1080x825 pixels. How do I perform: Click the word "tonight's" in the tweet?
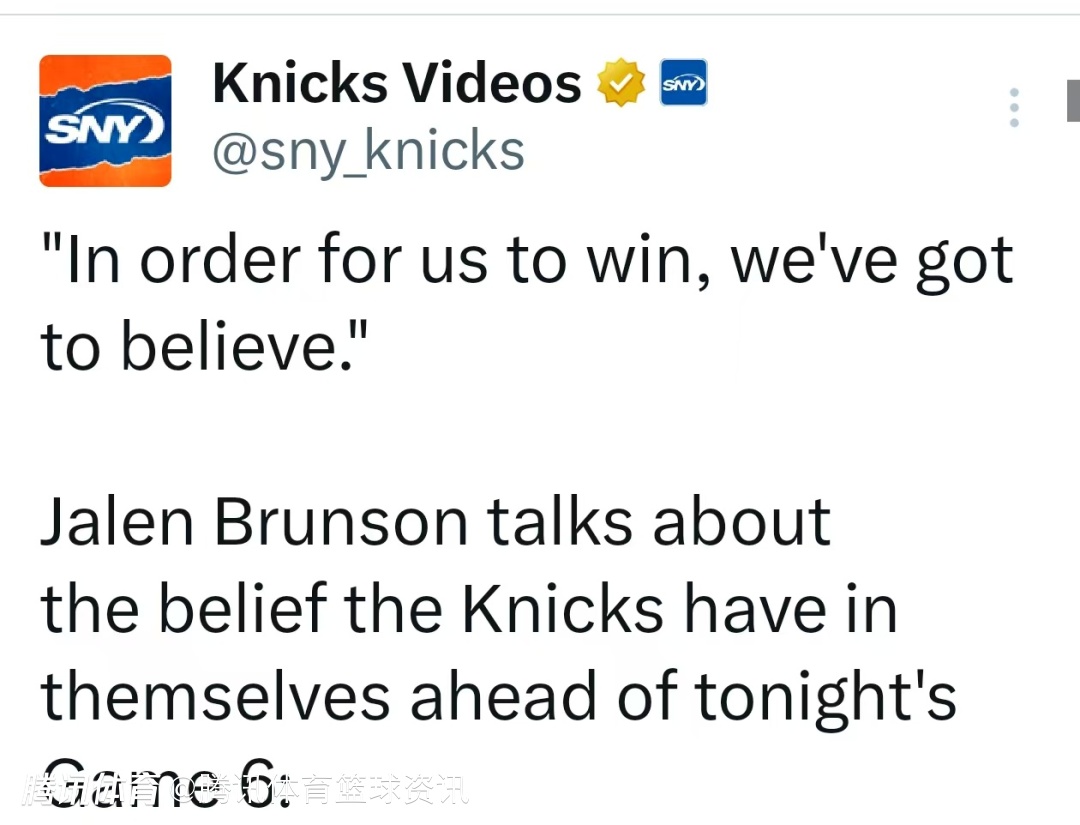(x=825, y=696)
